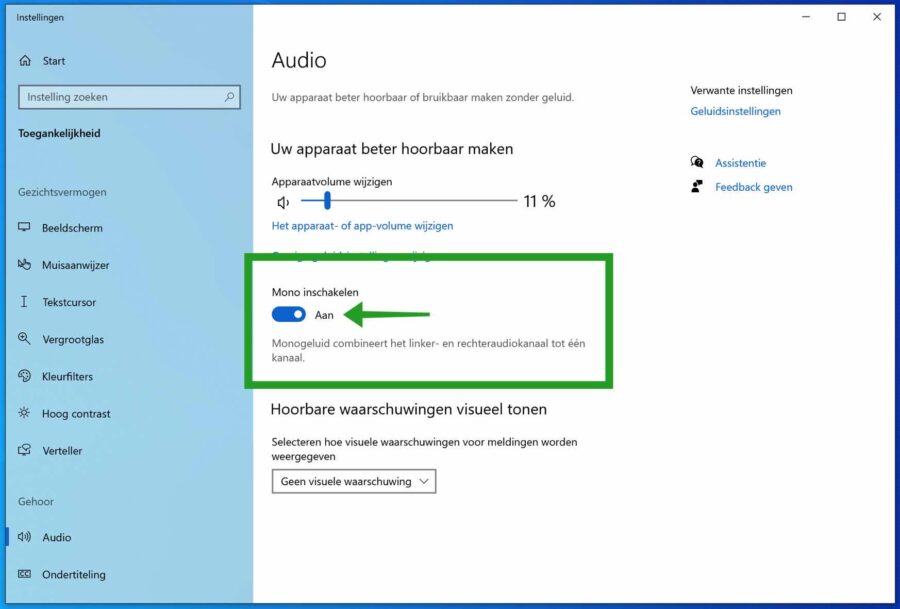
Task: Open Verteller narrator settings icon
Action: click(x=24, y=450)
